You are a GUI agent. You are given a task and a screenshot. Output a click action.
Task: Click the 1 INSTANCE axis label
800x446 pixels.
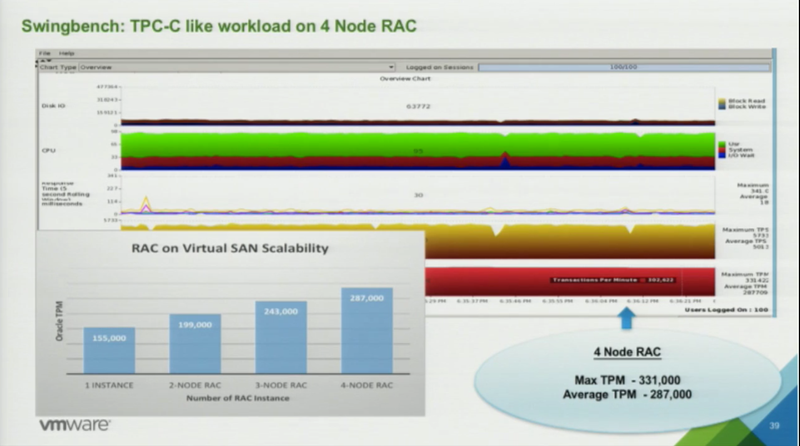[x=109, y=385]
